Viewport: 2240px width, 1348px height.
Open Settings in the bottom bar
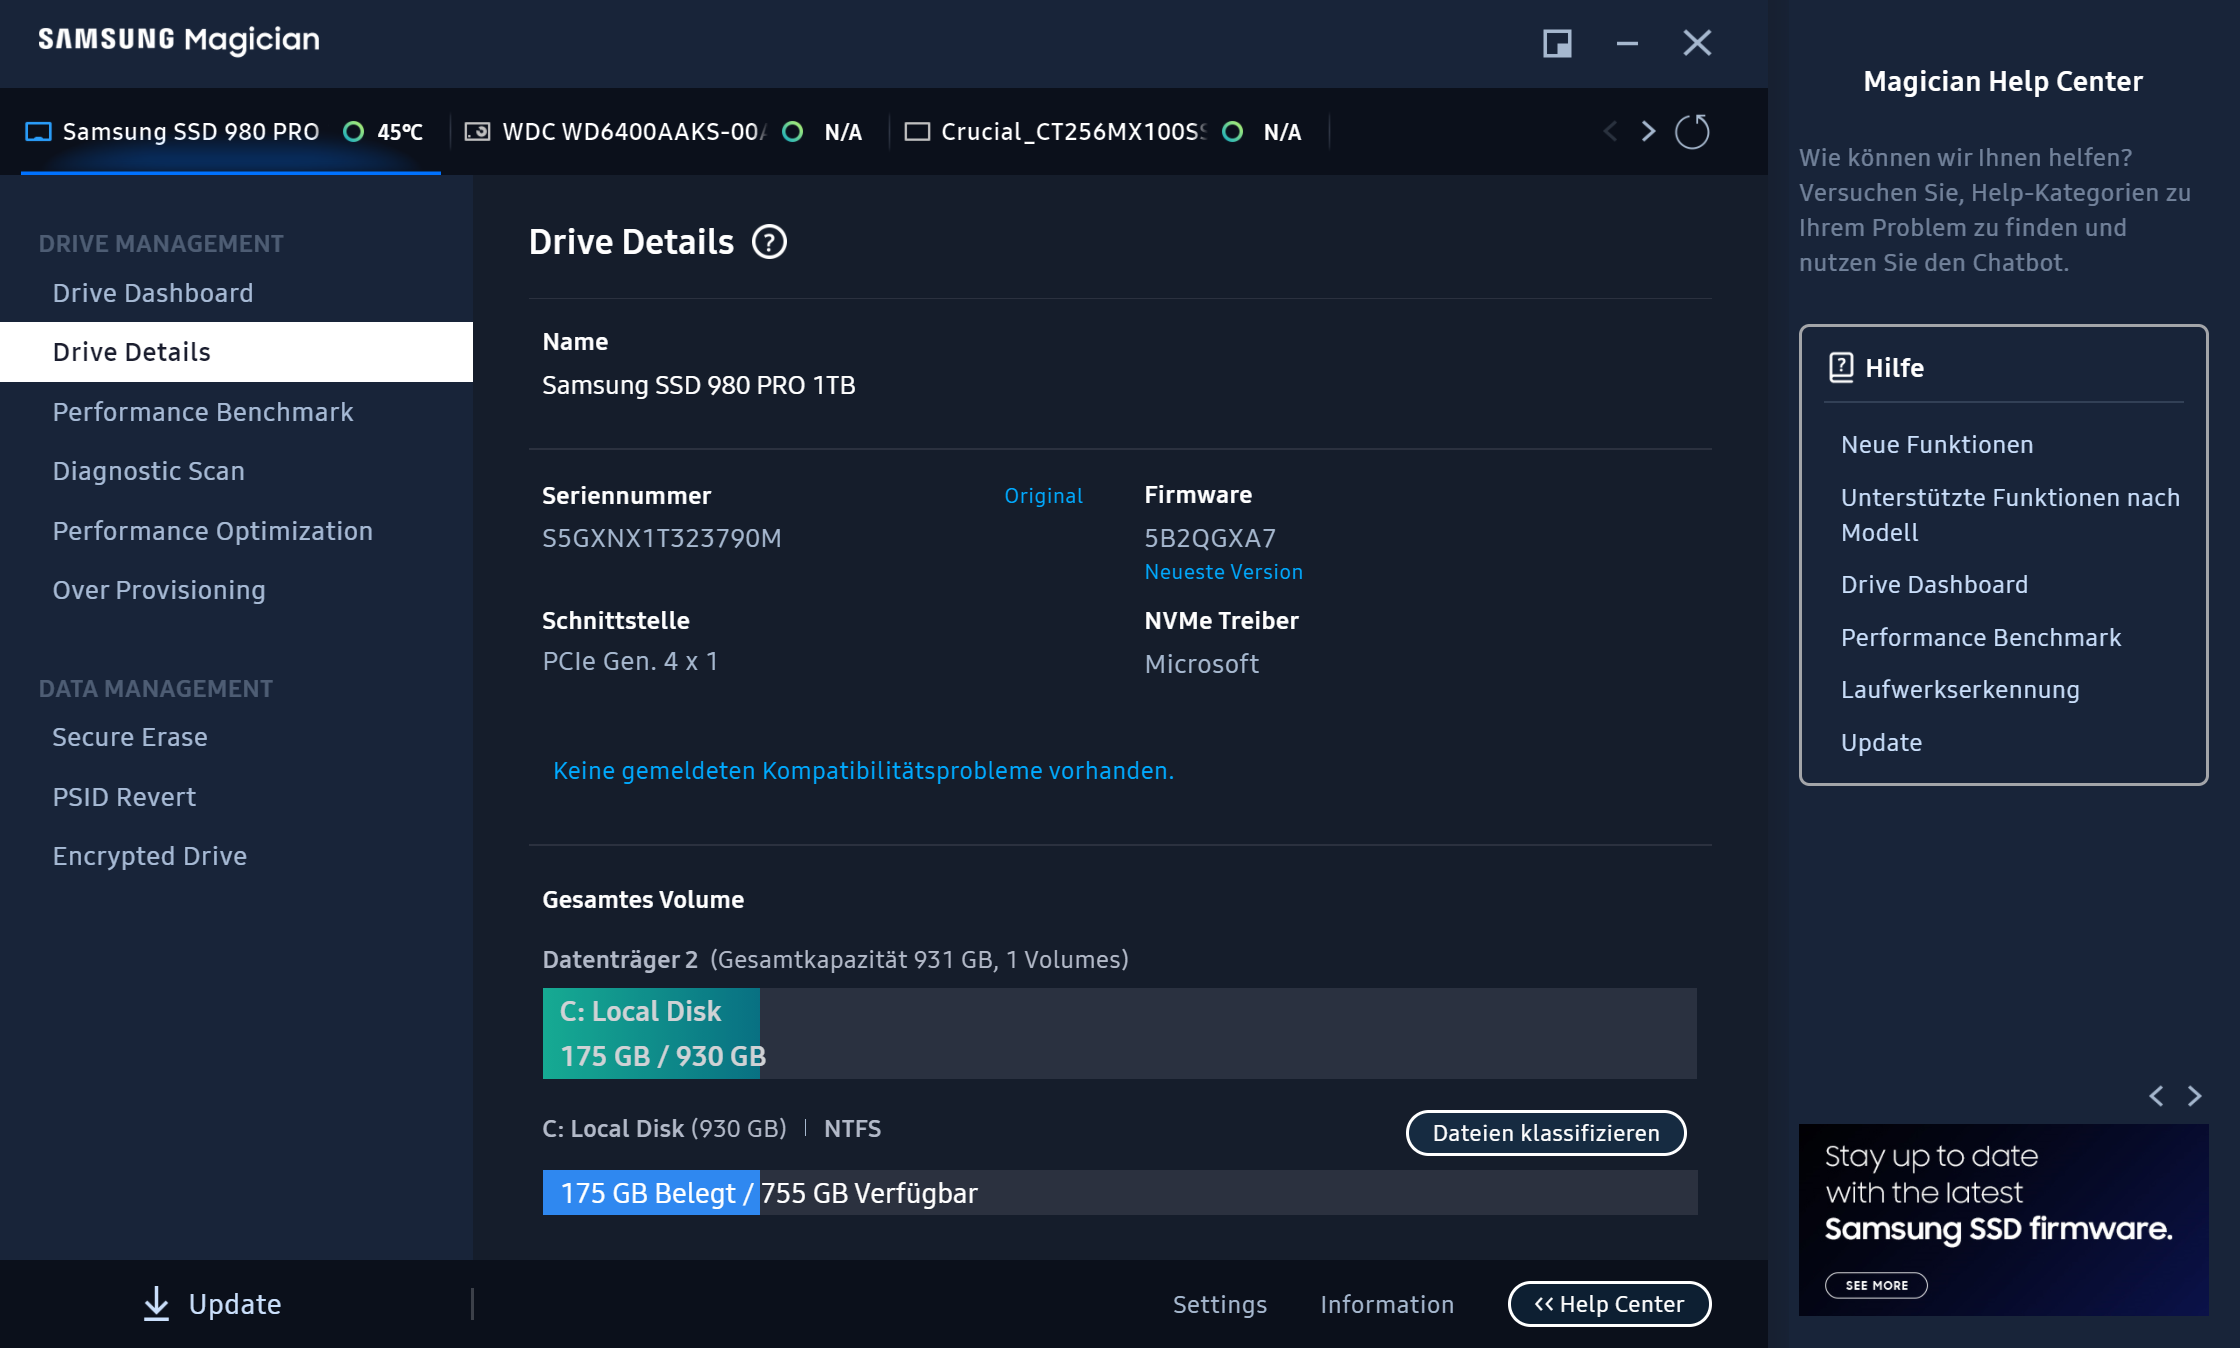click(1219, 1304)
